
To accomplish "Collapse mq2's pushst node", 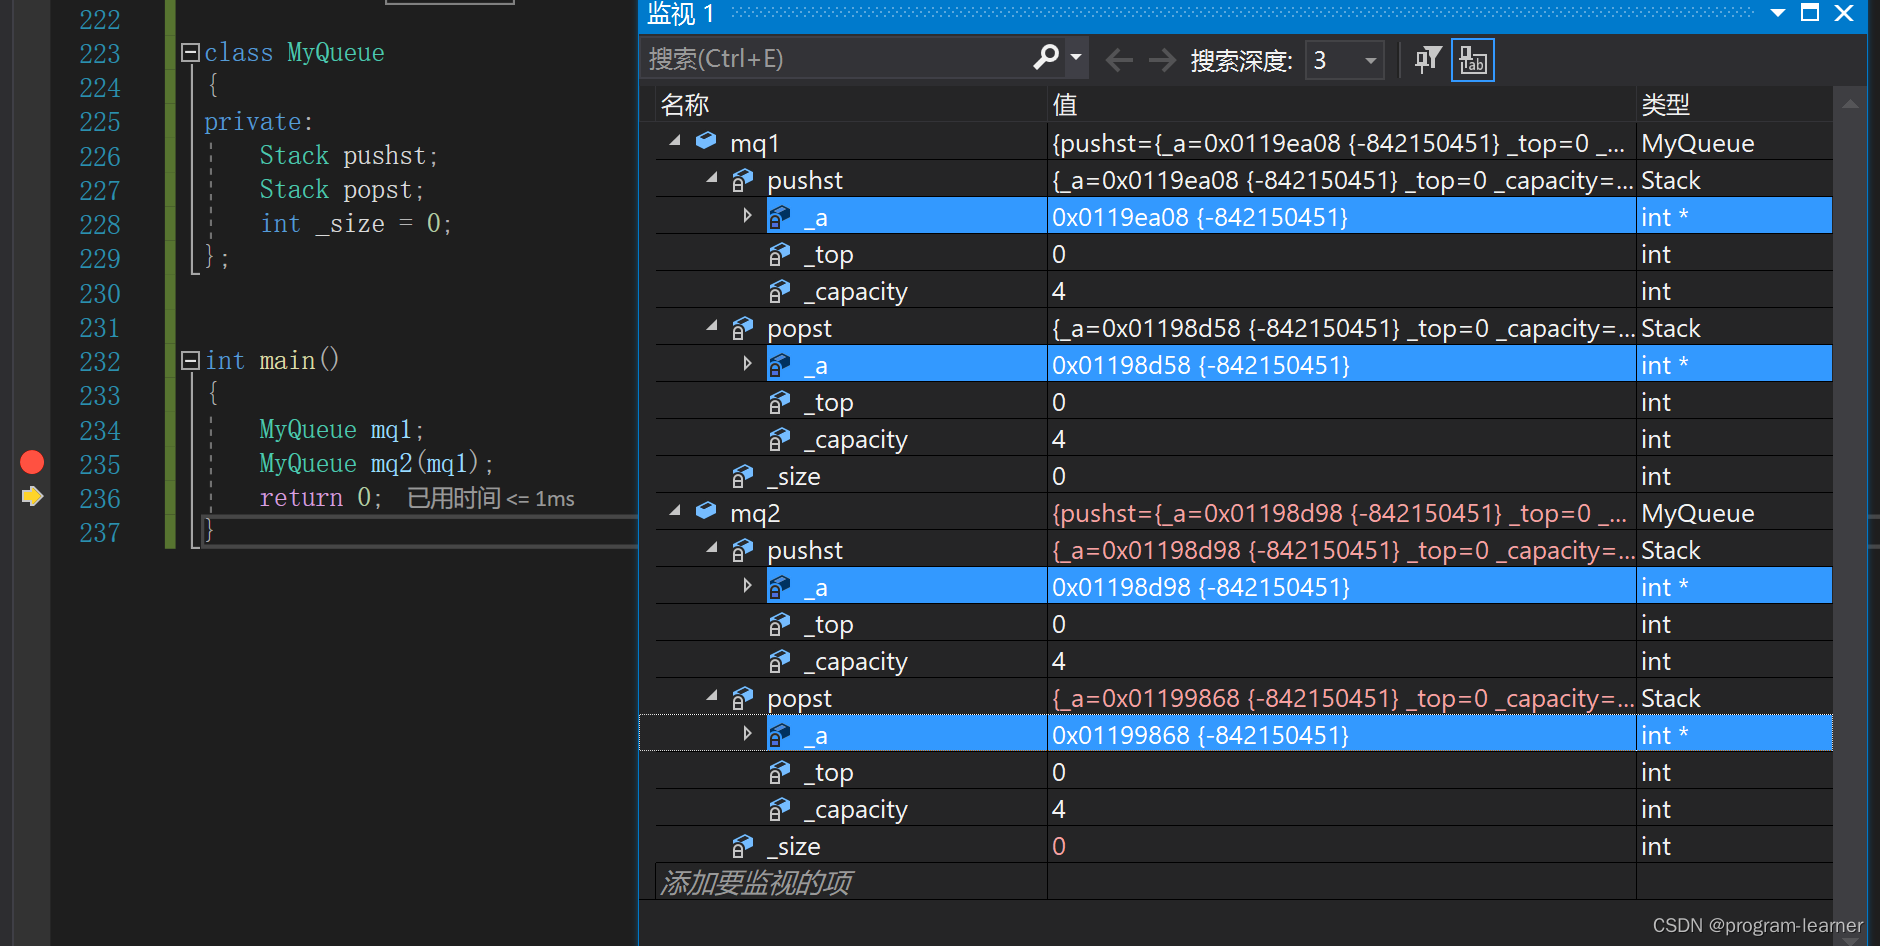I will tap(712, 549).
